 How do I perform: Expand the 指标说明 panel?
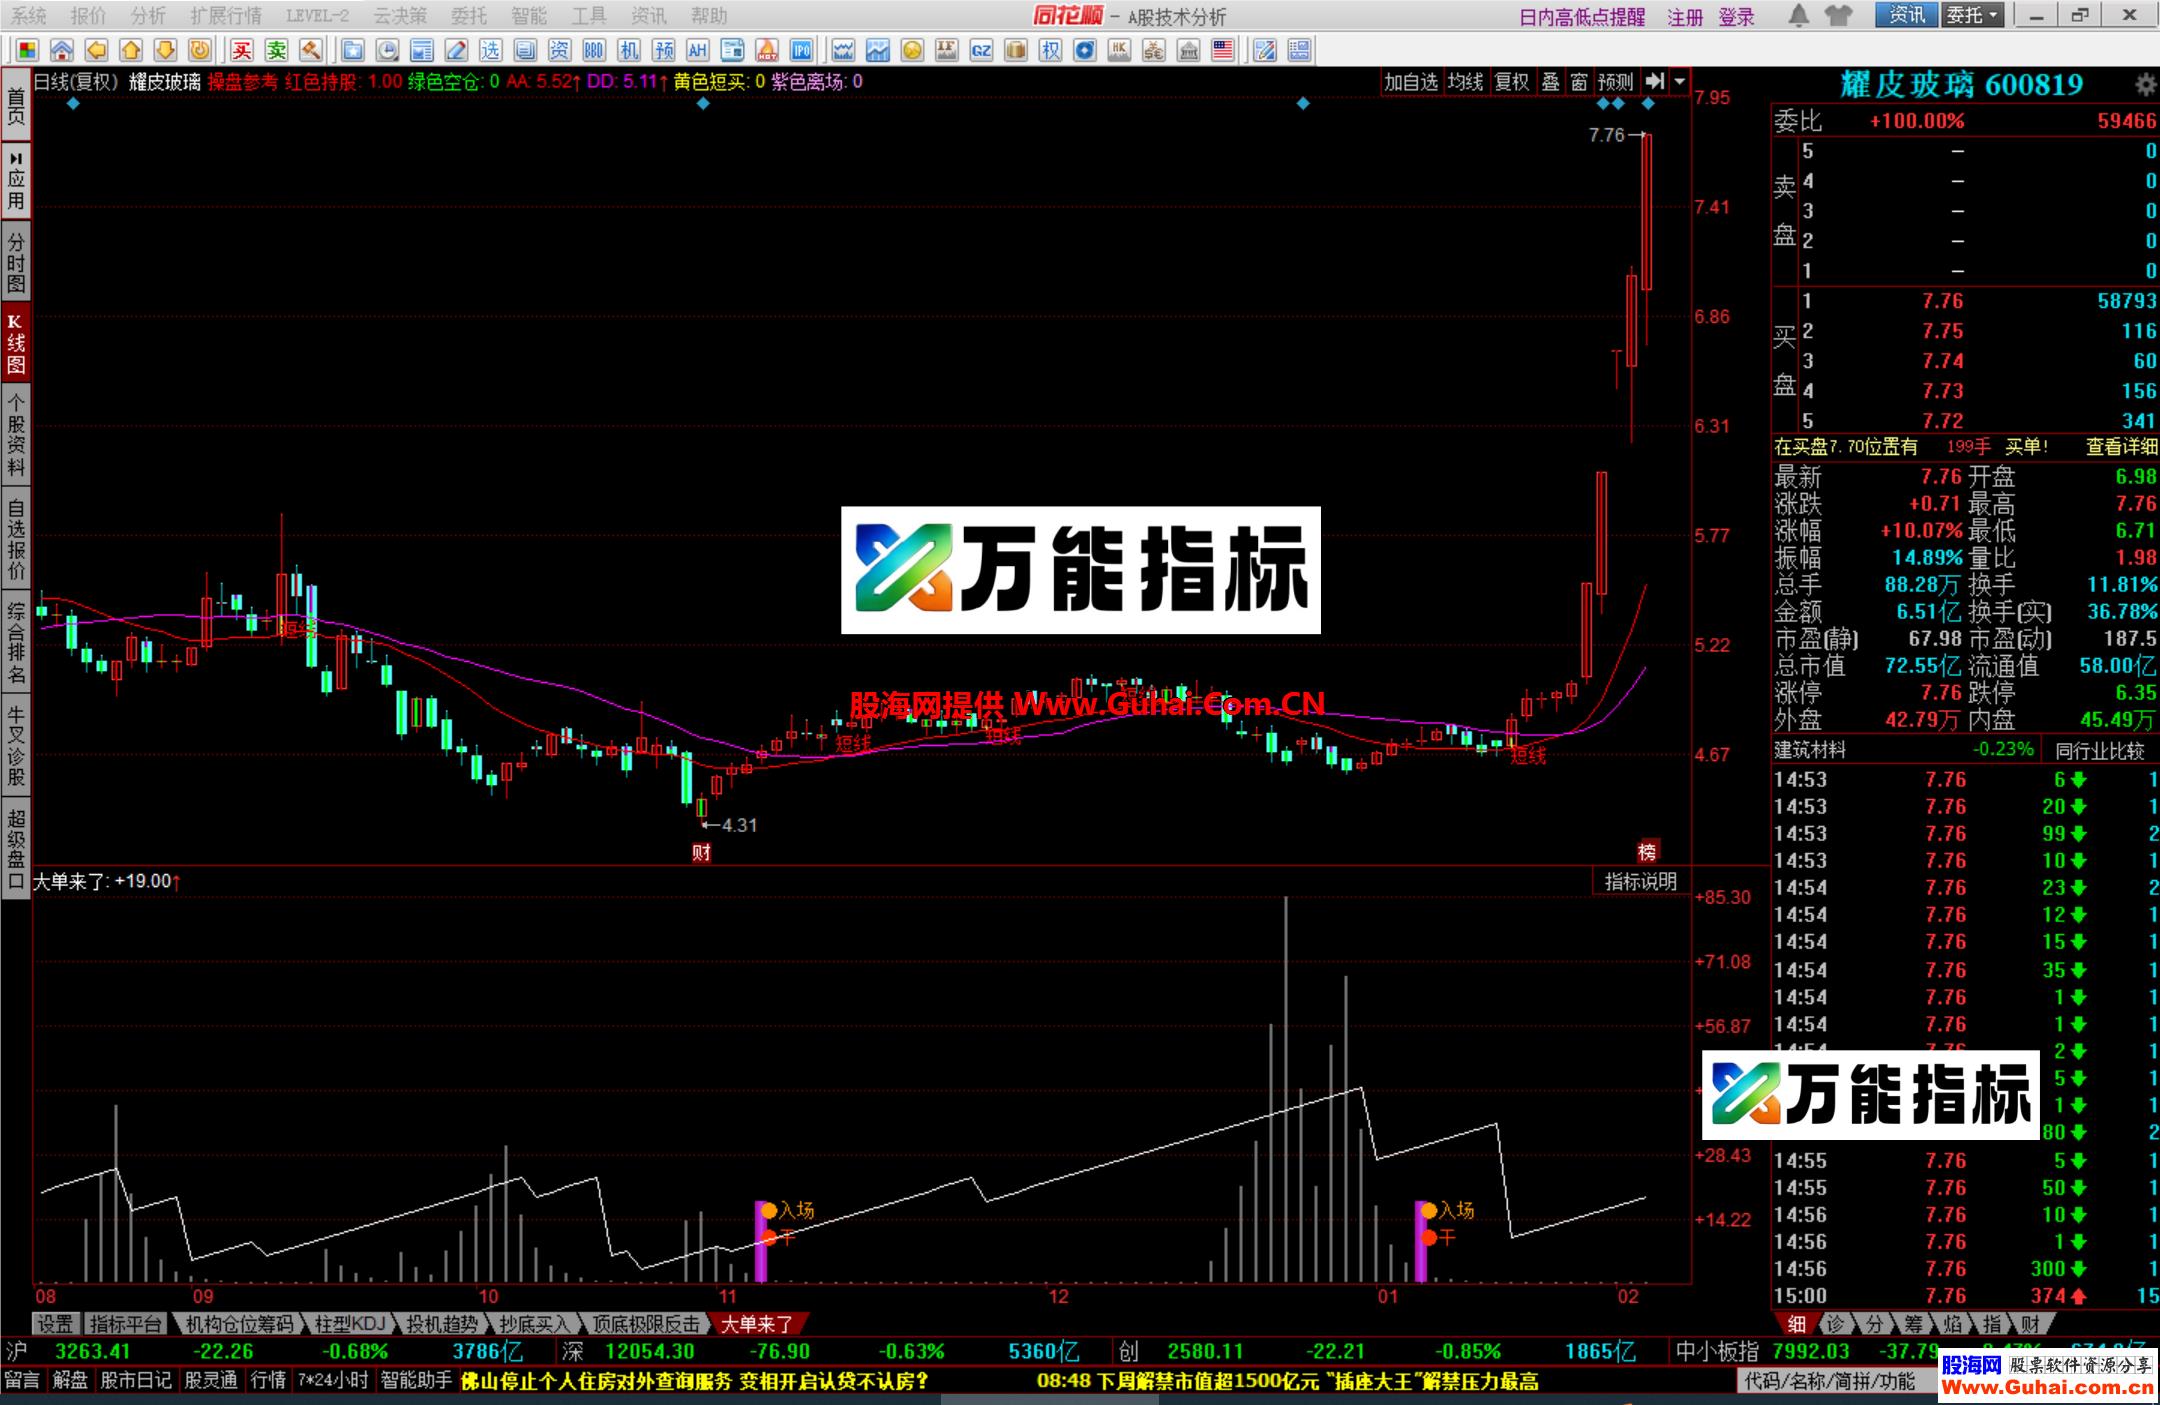pos(1641,882)
